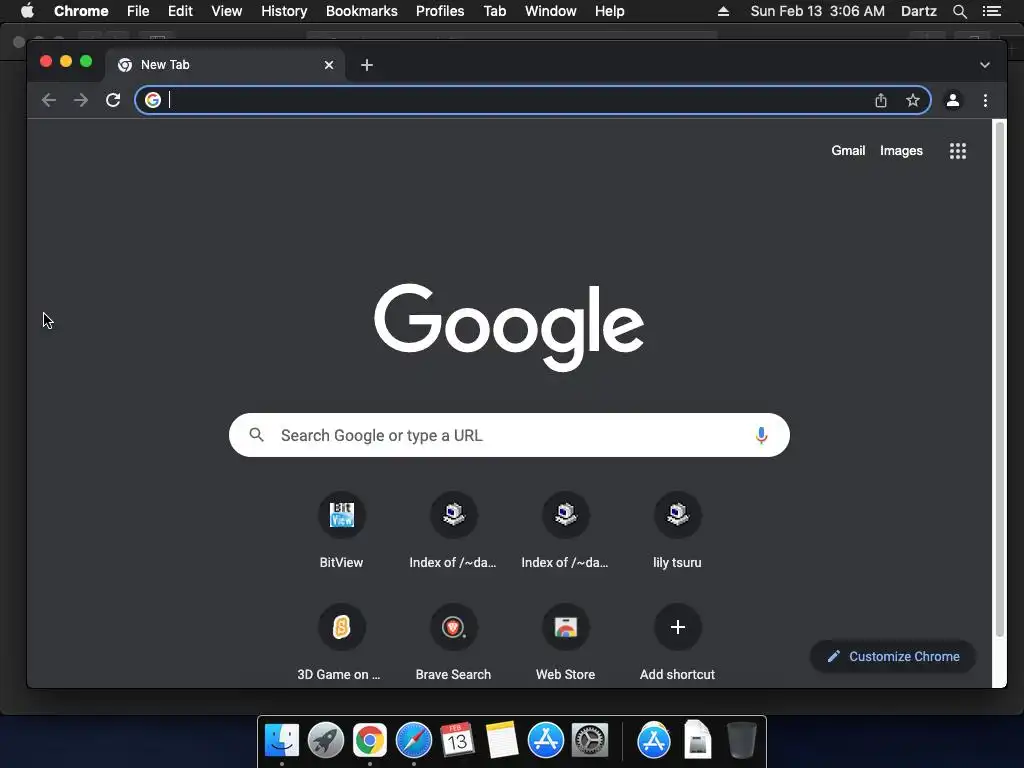Open the Bookmarks menu
This screenshot has width=1024, height=768.
click(362, 11)
